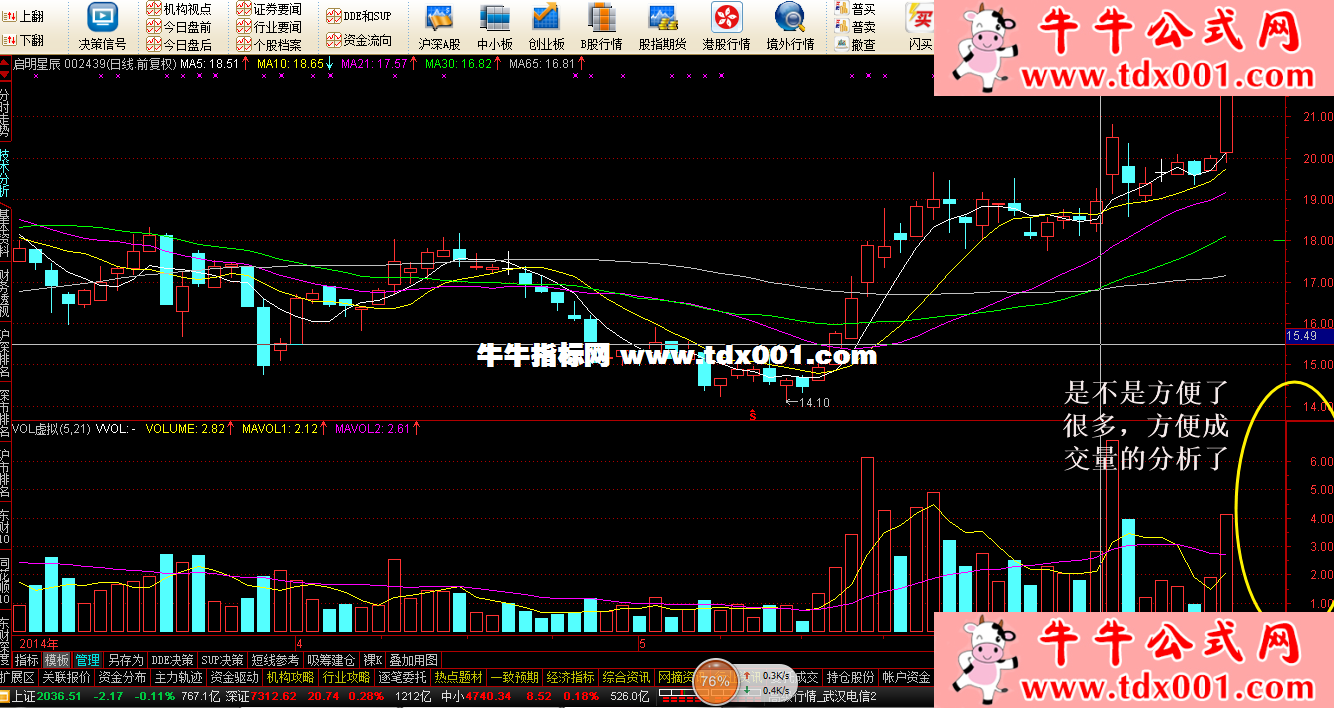The image size is (1334, 708).
Task: Open 港股行情 Hong Kong quotes icon
Action: coord(726,28)
